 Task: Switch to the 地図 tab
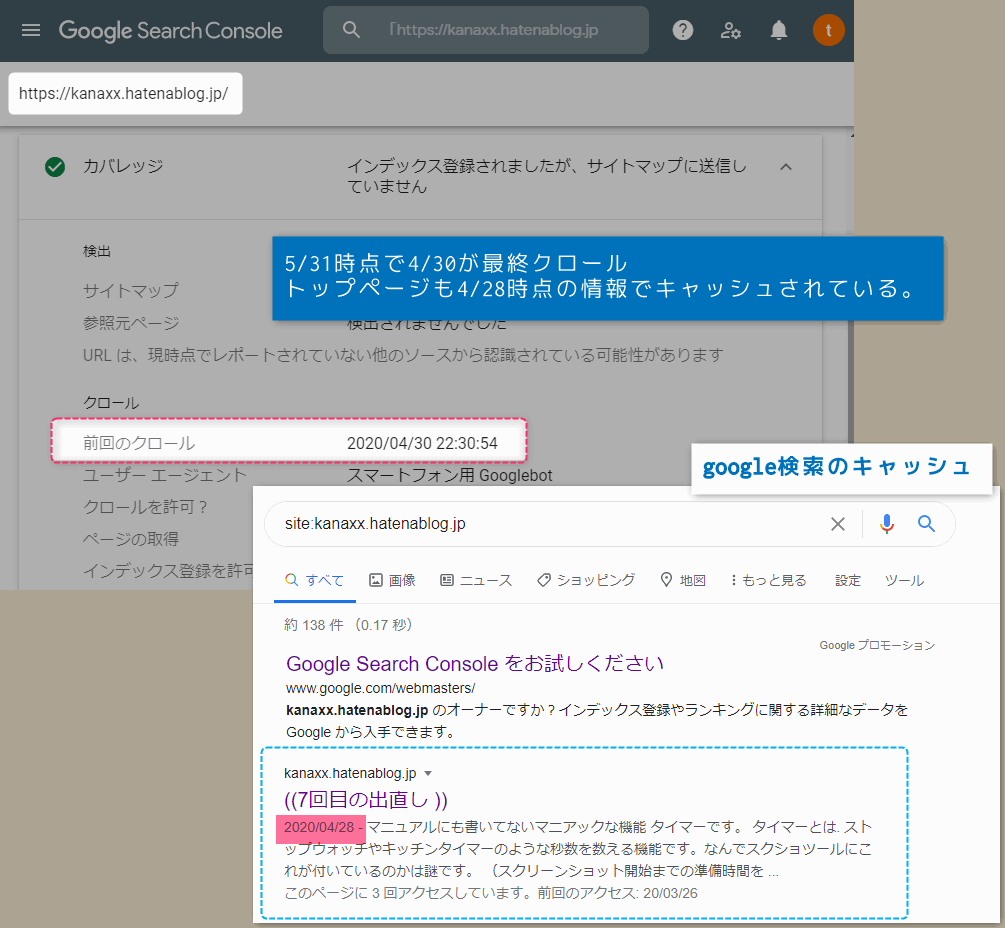click(x=683, y=580)
